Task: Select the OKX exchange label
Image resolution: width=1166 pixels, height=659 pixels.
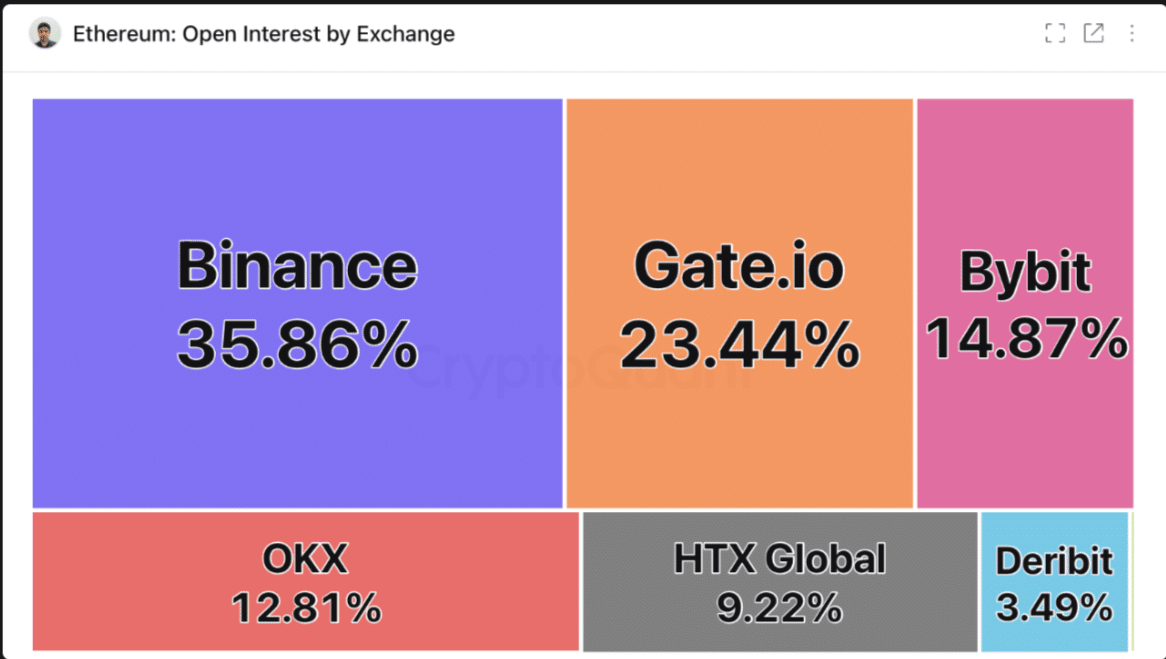Action: pos(305,559)
